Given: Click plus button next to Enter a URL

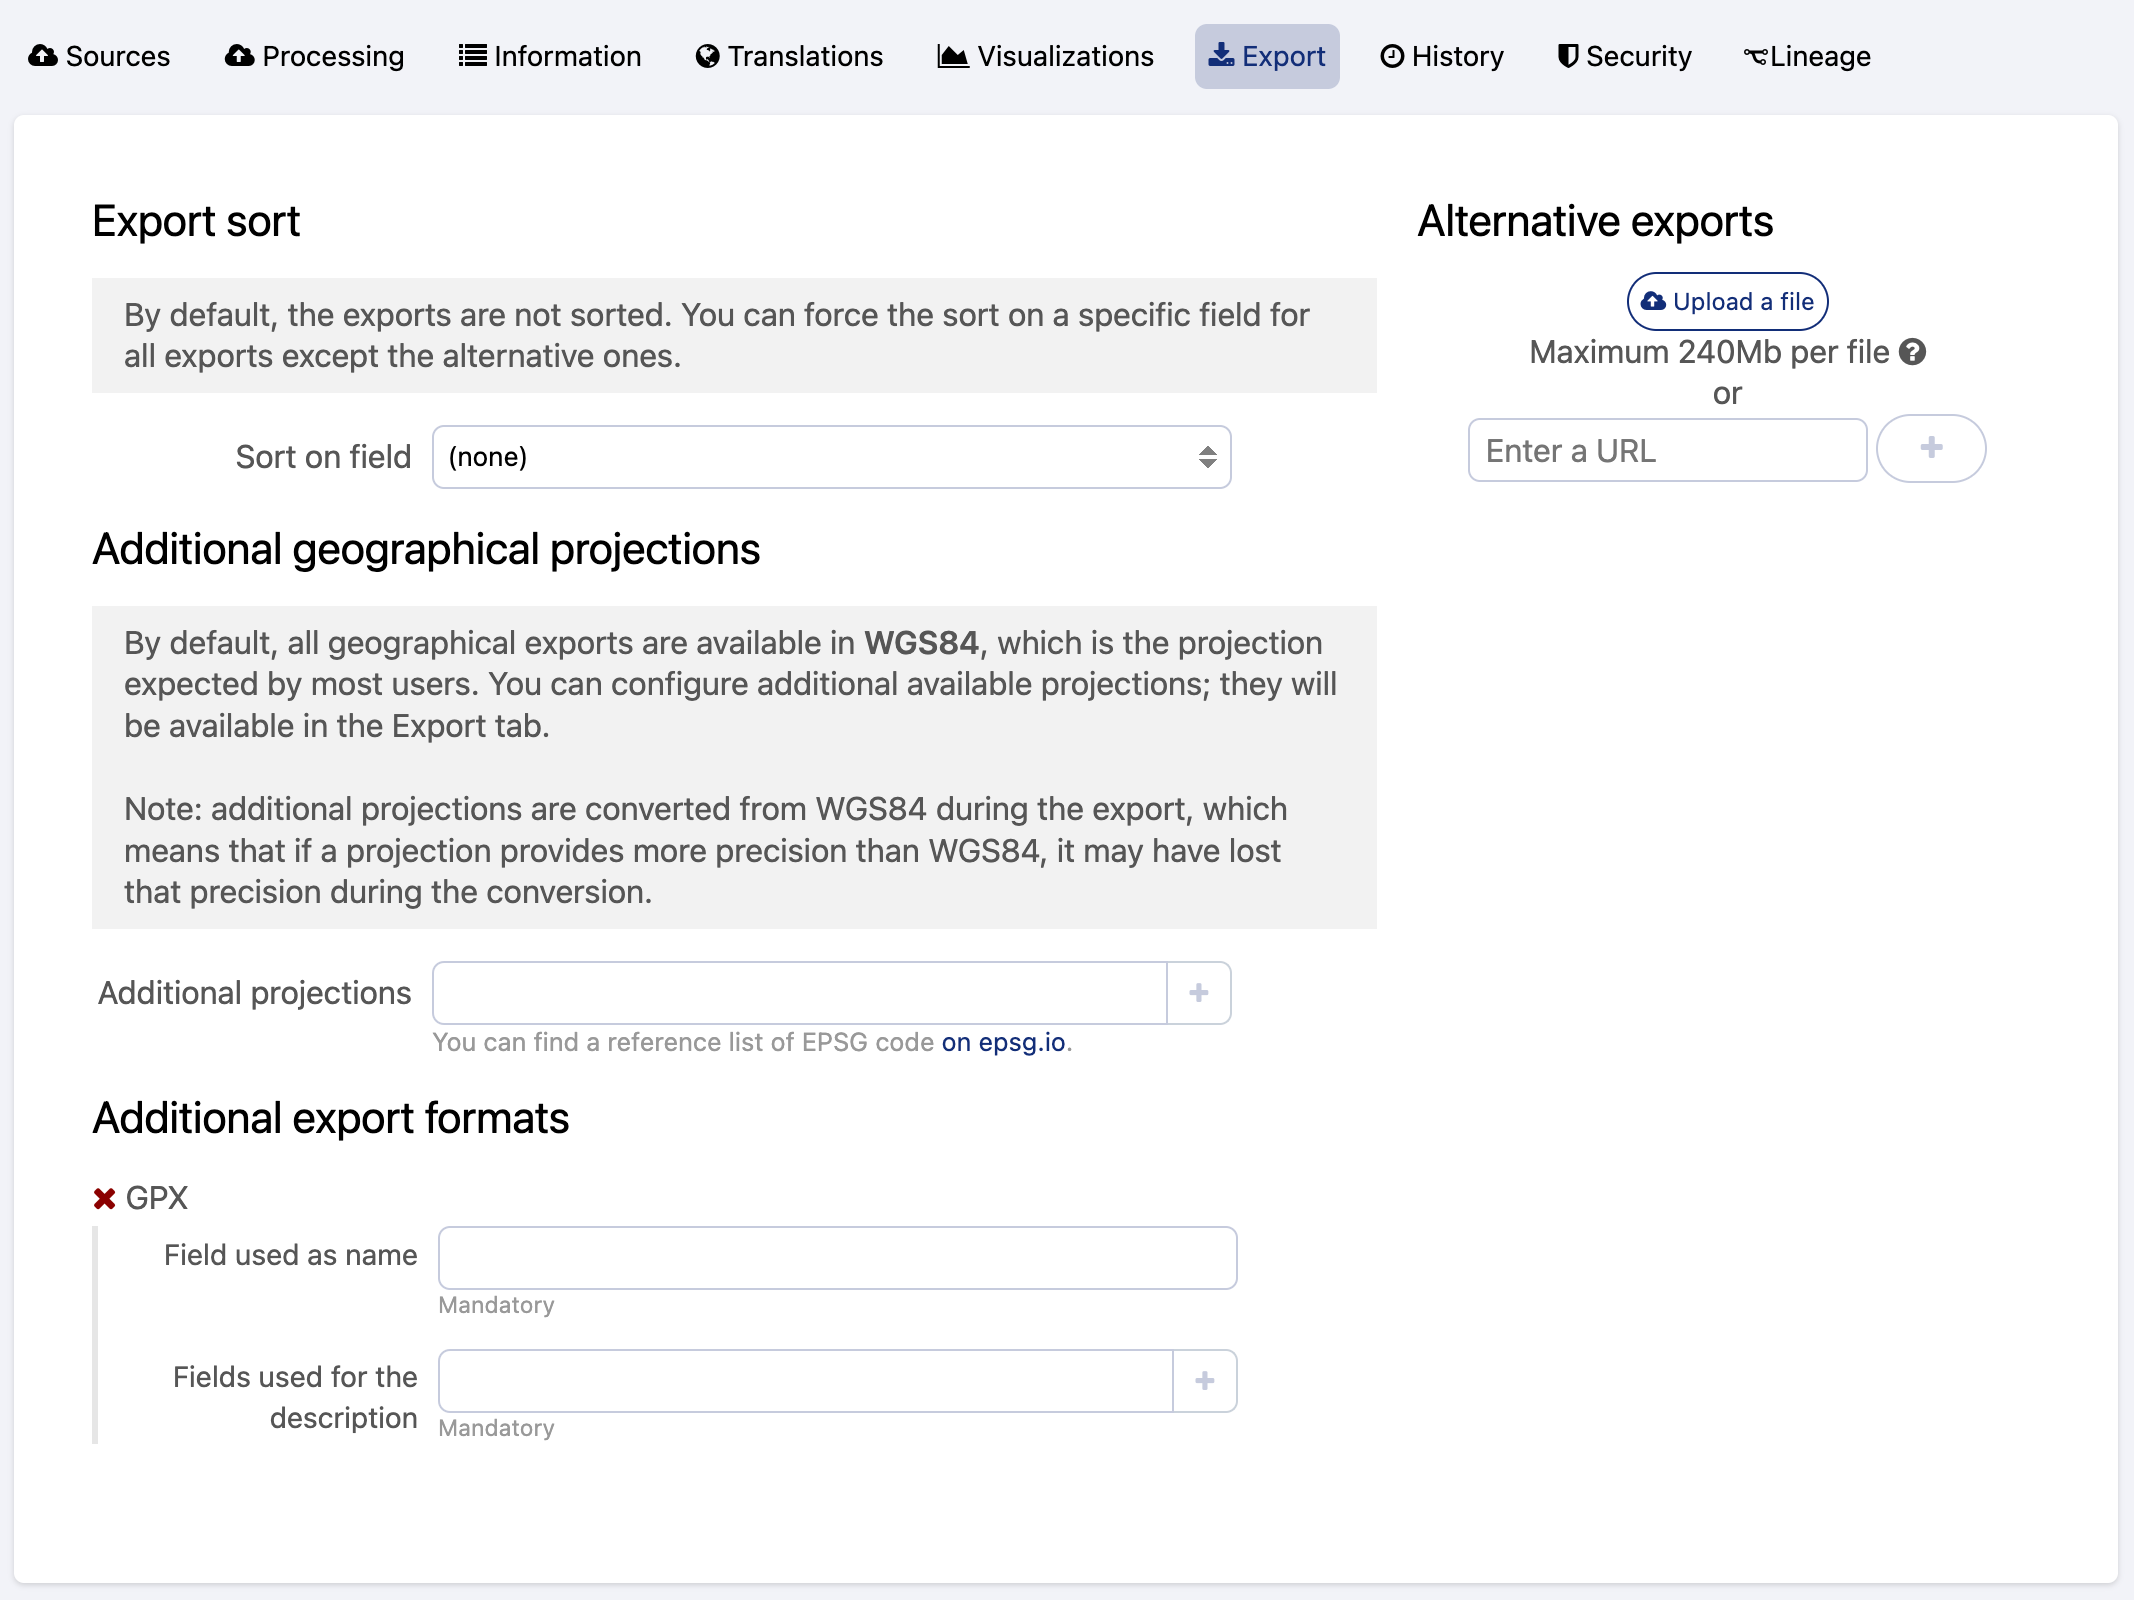Looking at the screenshot, I should pyautogui.click(x=1930, y=449).
